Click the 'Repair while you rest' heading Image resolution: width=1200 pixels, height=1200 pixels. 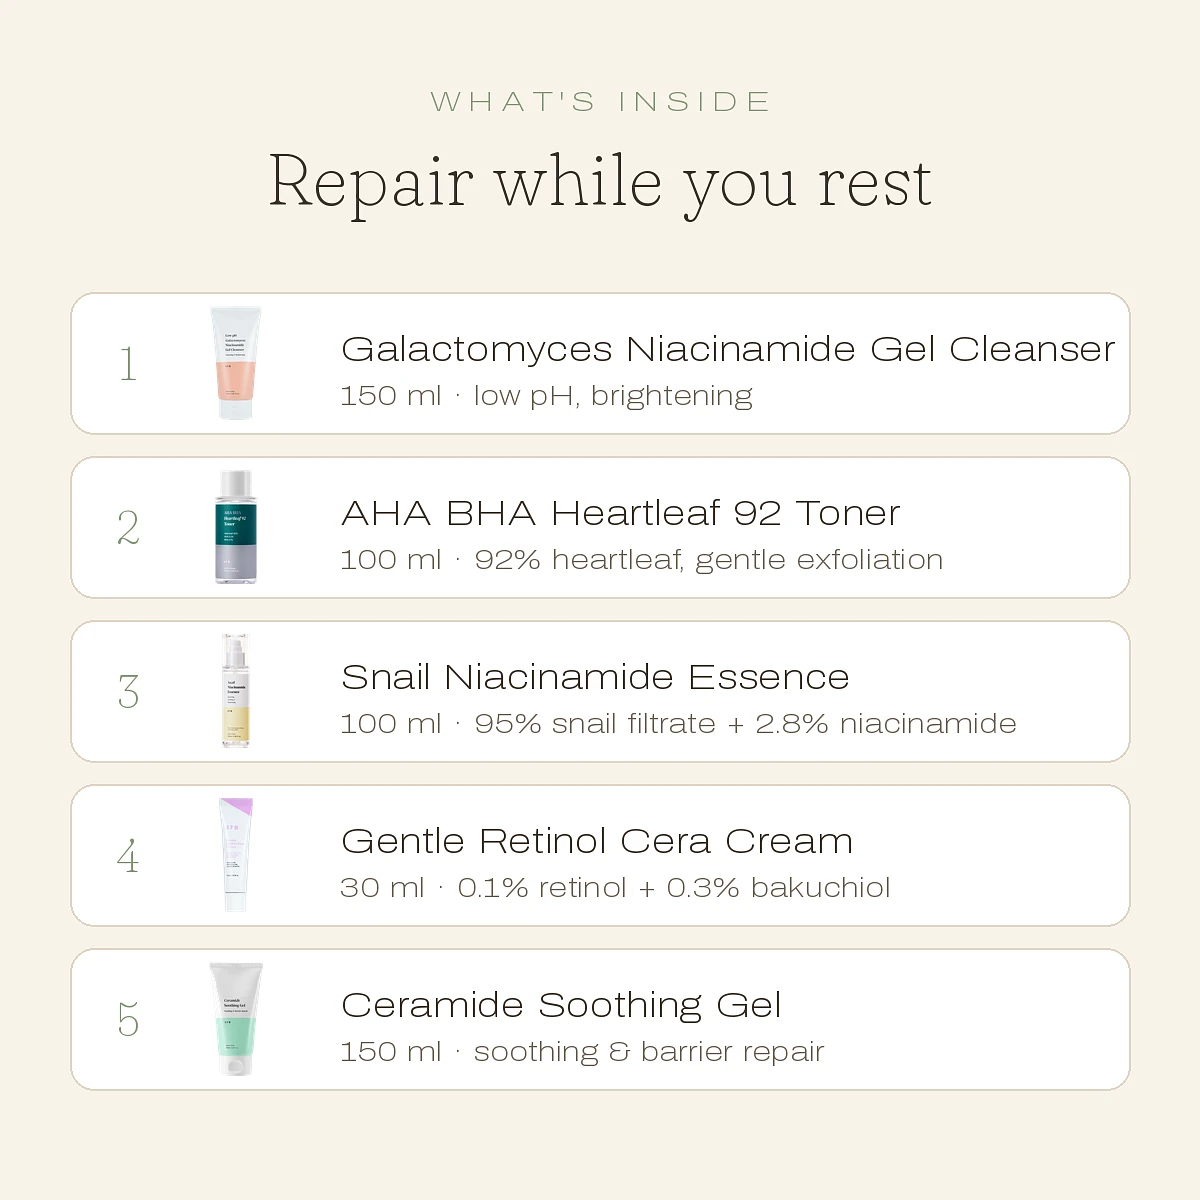(x=600, y=183)
